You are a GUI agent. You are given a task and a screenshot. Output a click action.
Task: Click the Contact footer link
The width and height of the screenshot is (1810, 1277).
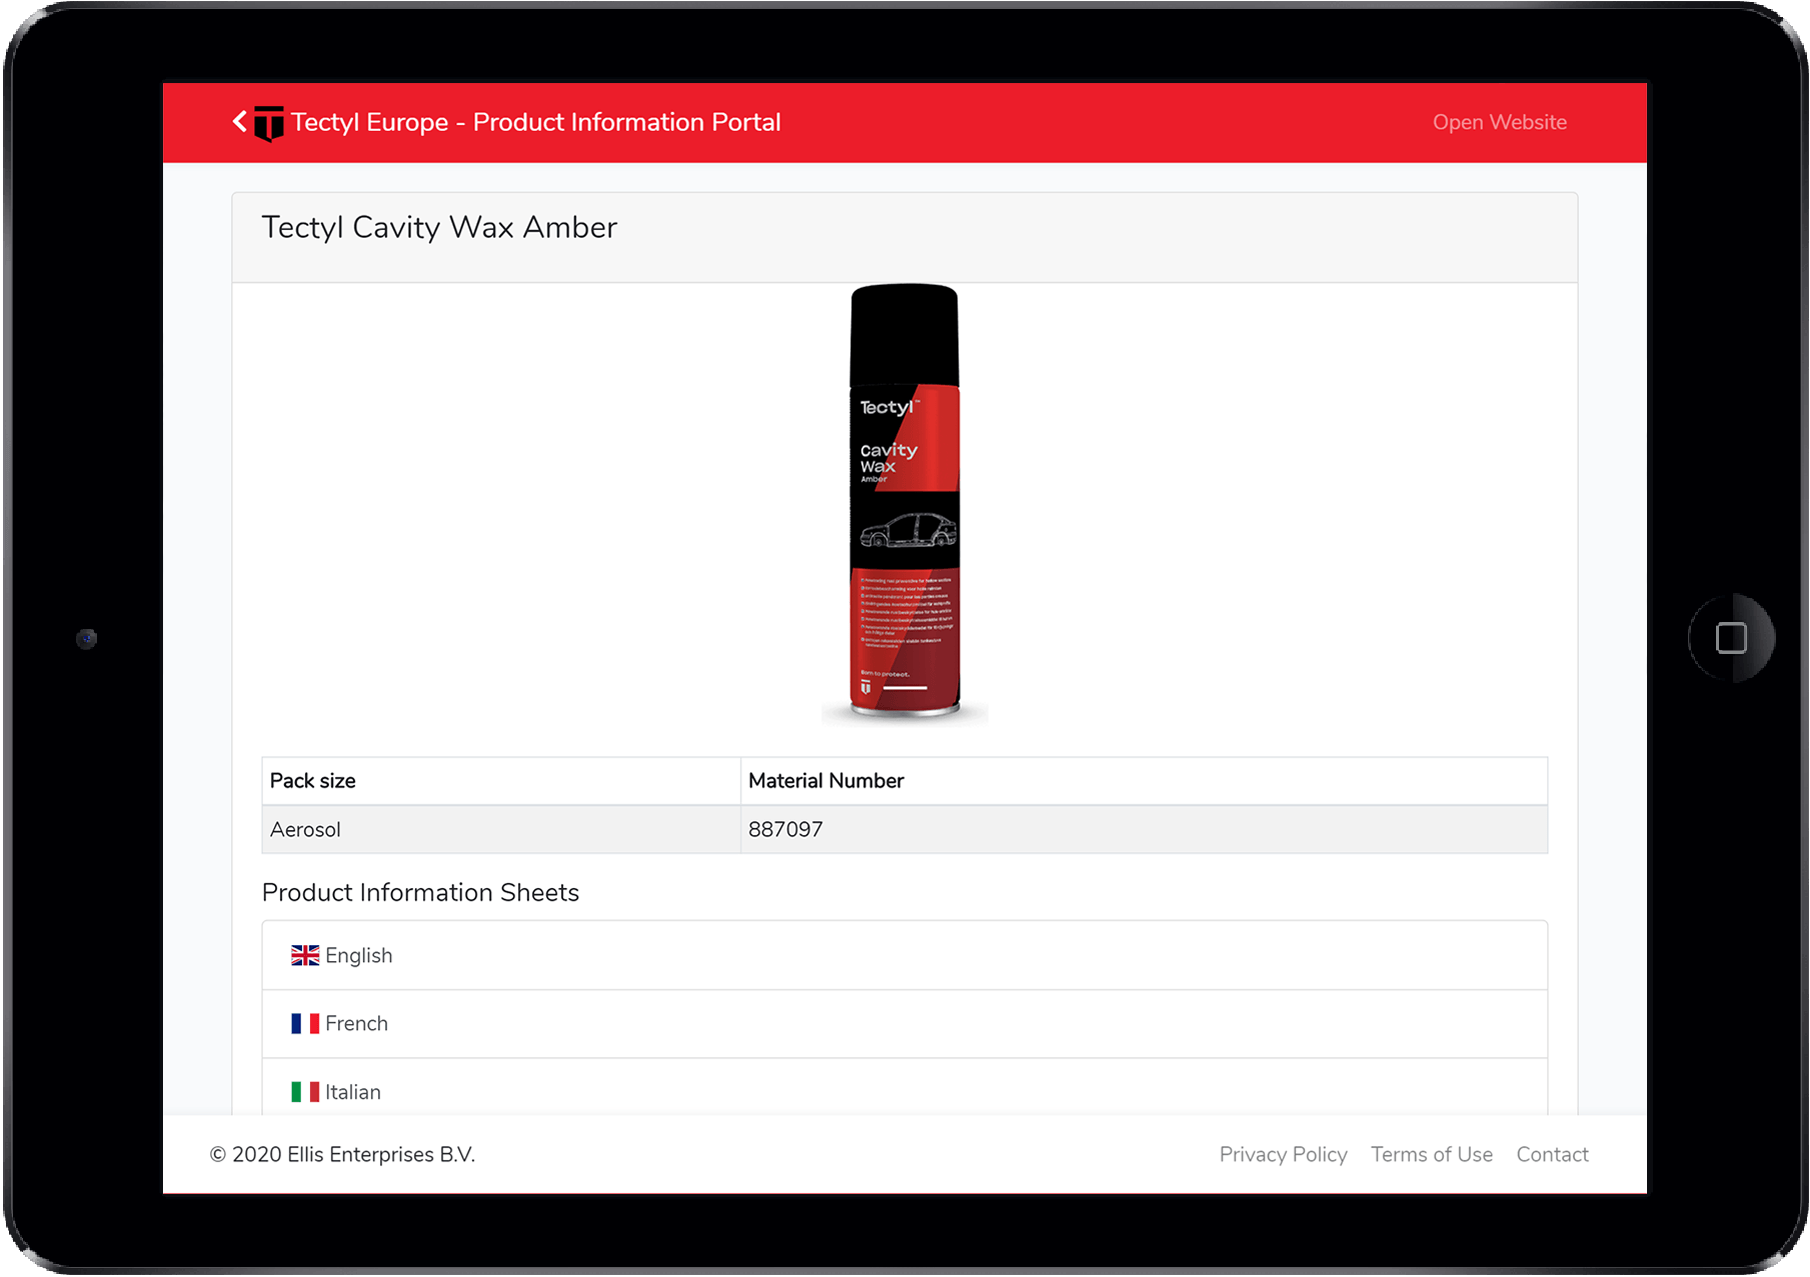click(x=1552, y=1154)
